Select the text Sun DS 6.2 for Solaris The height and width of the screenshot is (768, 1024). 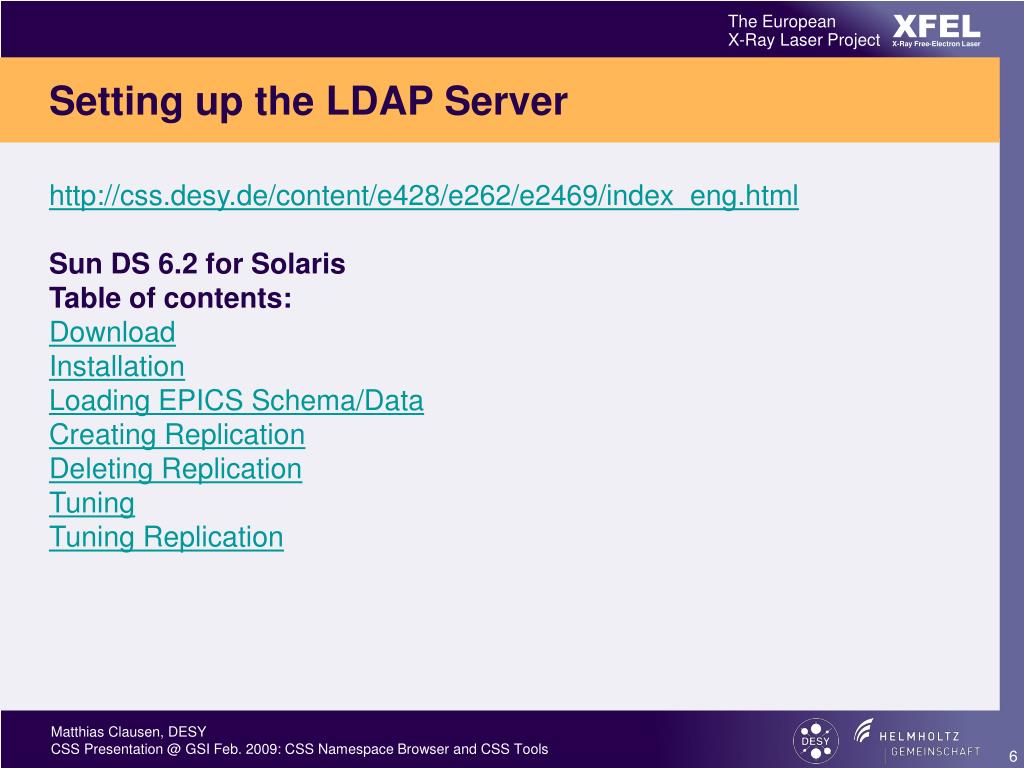tap(197, 264)
